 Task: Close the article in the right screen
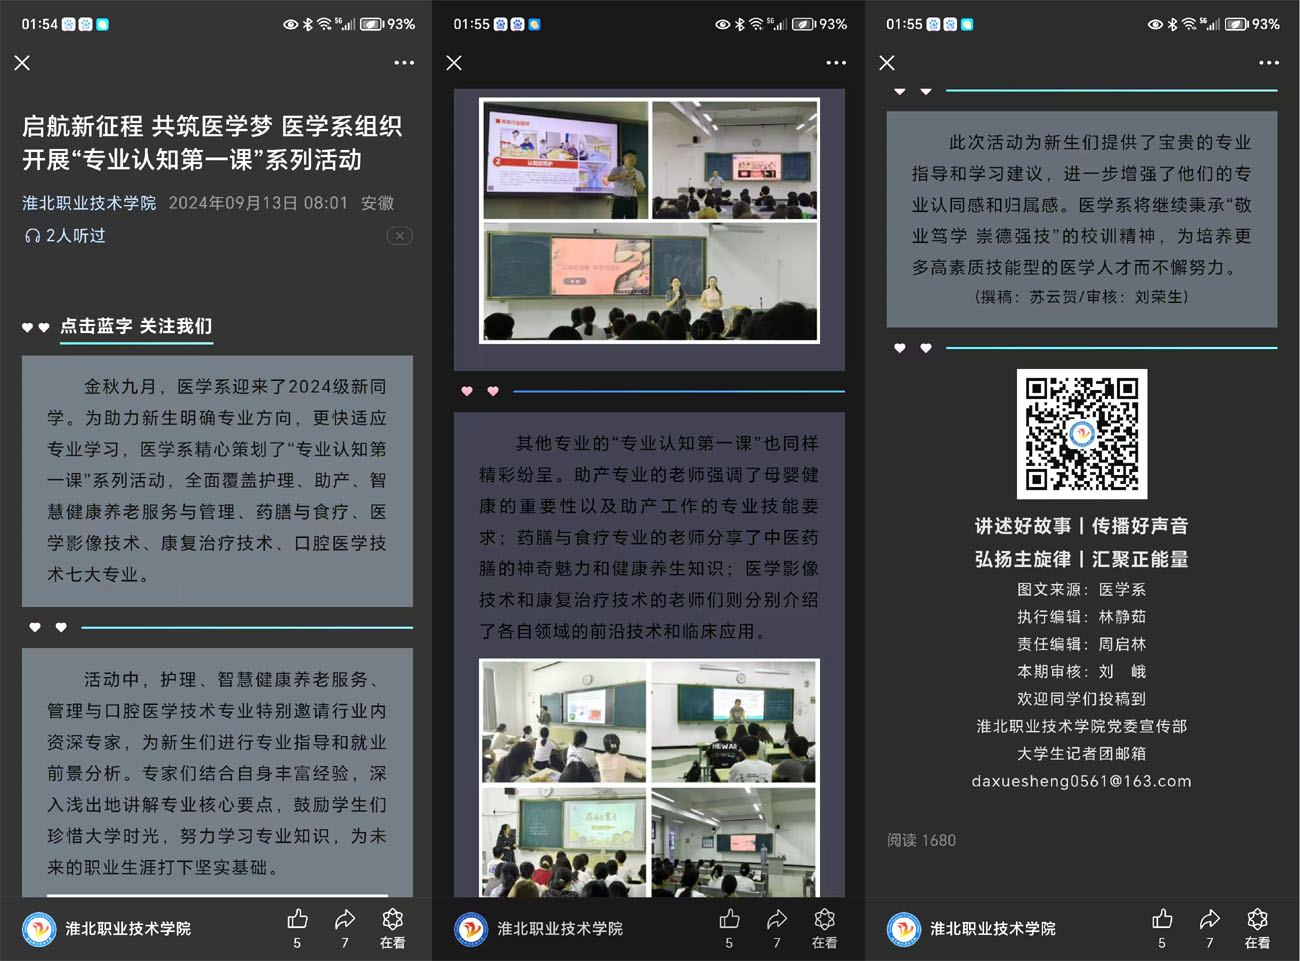(887, 63)
